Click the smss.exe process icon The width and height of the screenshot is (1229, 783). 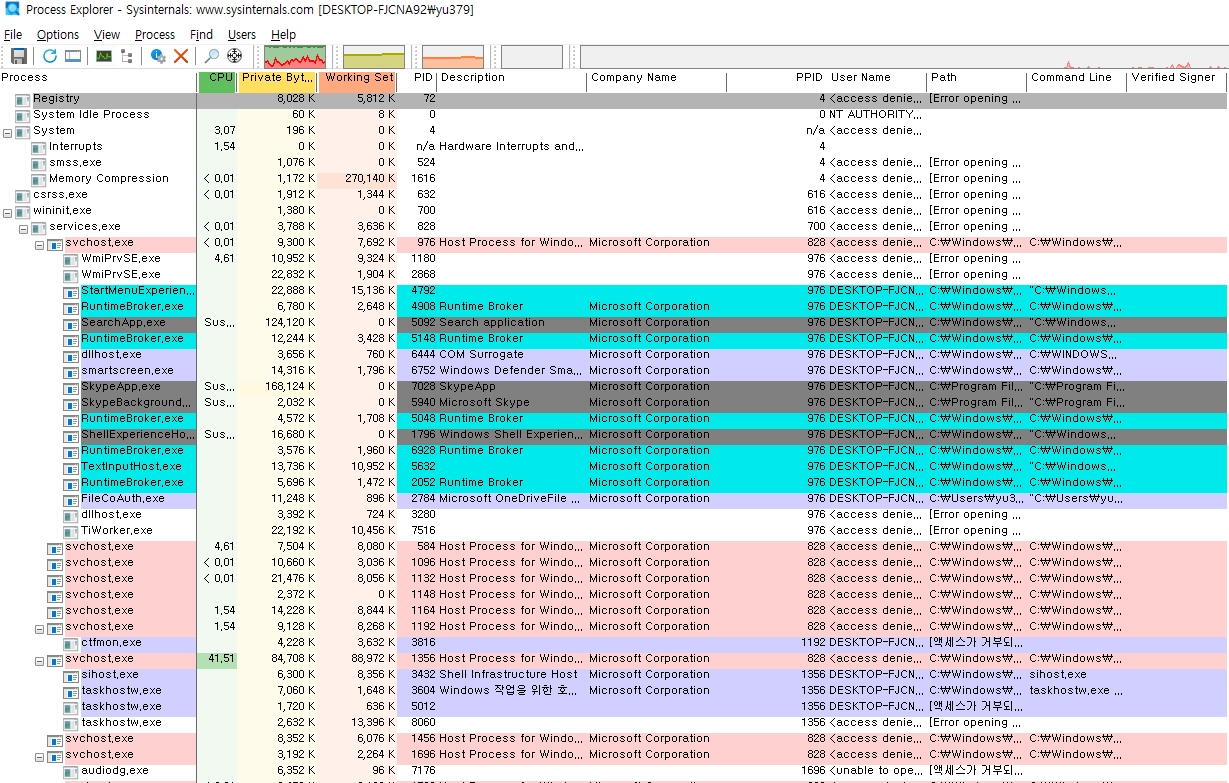pos(39,163)
